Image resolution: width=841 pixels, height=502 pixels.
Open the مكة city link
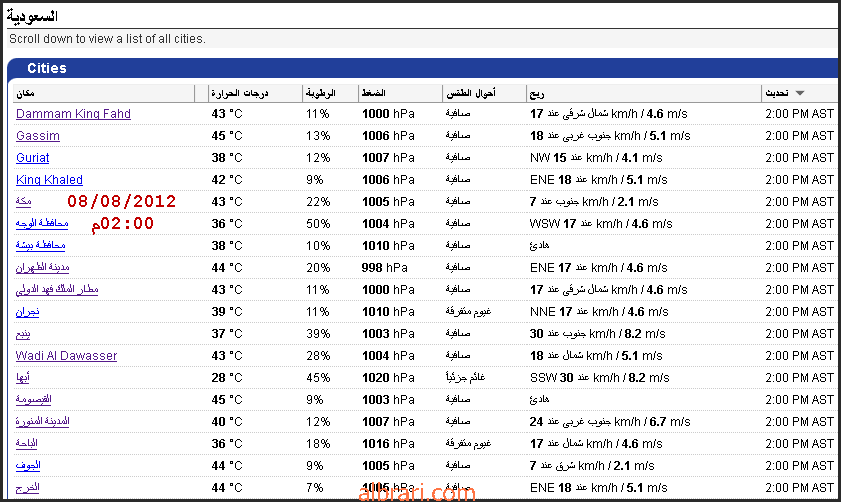[24, 202]
